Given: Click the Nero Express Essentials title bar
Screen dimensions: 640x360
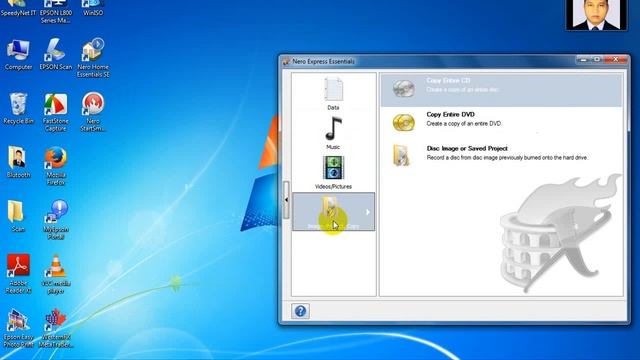Looking at the screenshot, I should pyautogui.click(x=429, y=61).
